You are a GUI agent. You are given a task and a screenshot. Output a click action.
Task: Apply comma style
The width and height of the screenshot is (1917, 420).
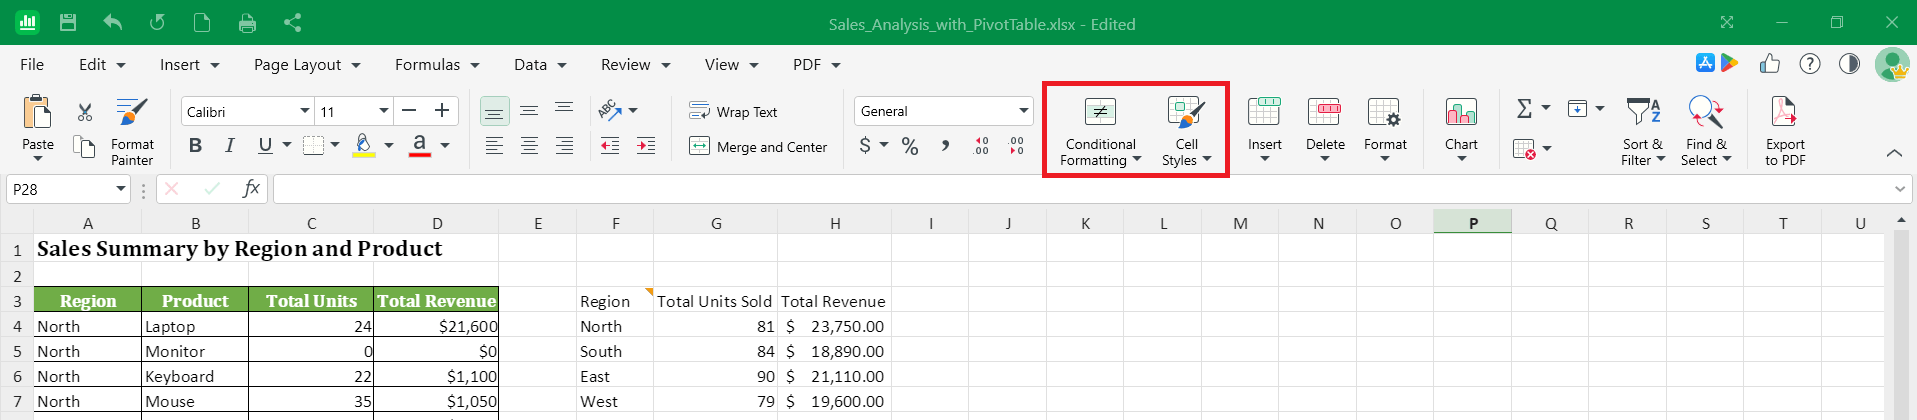(x=945, y=146)
